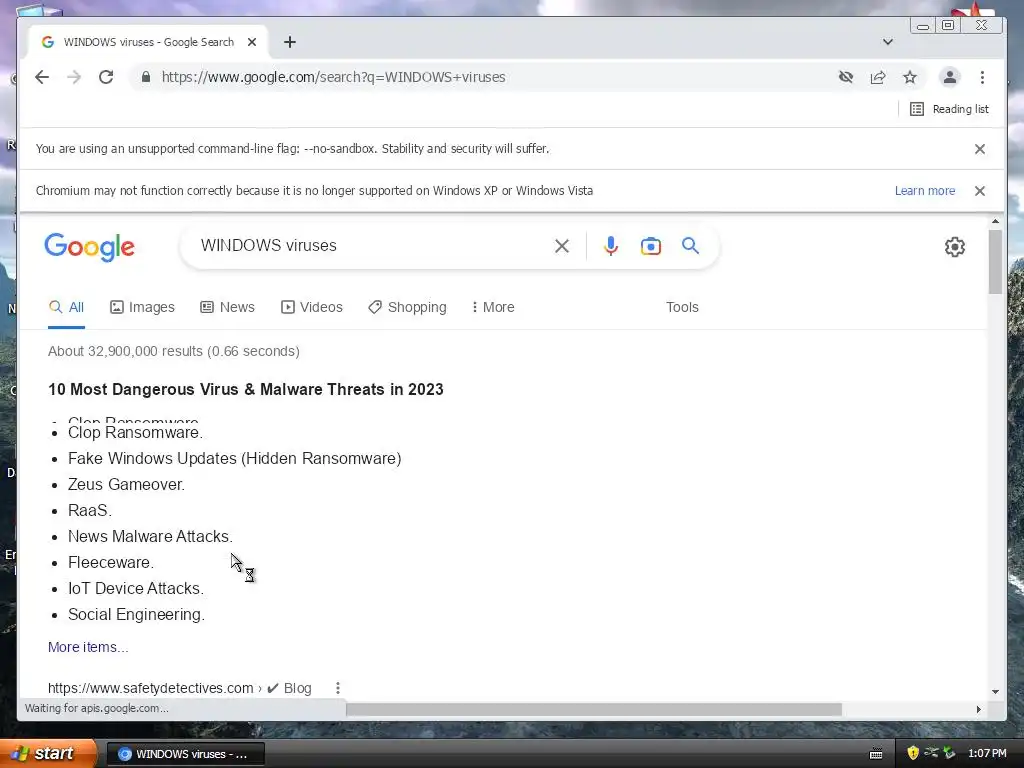Click the on-screen keyboard tray icon

tap(876, 754)
